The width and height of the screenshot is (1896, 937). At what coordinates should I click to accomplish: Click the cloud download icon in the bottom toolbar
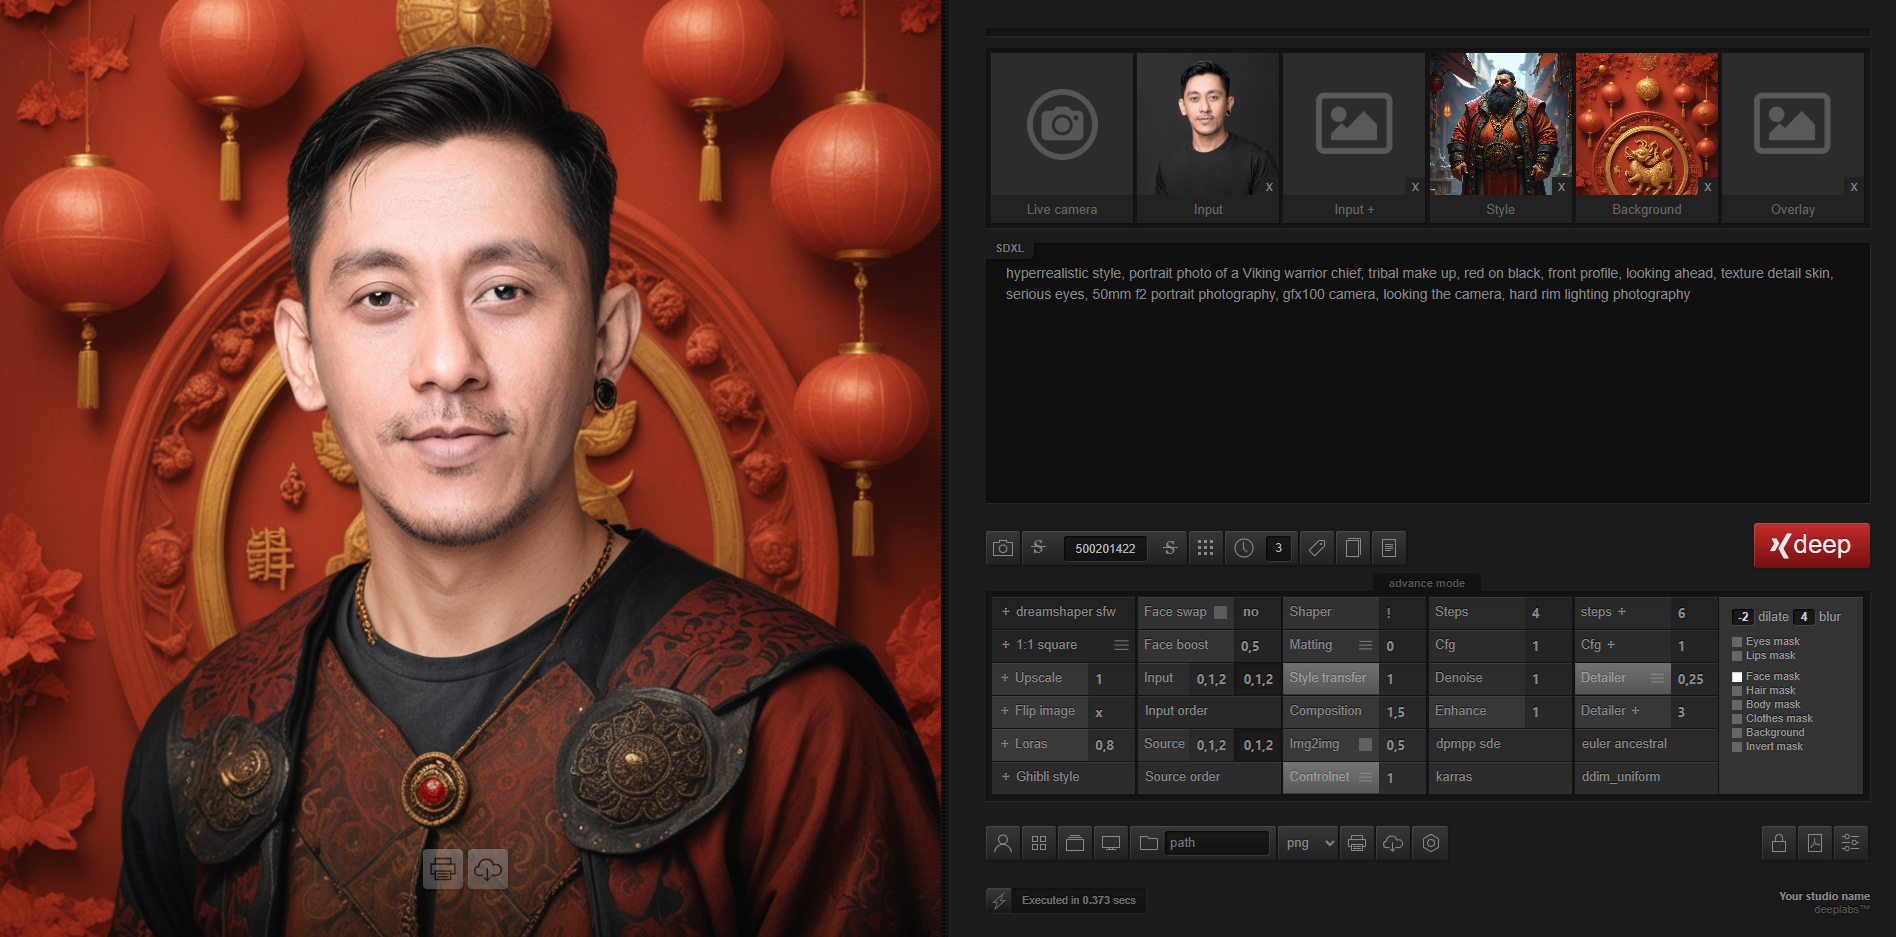[x=1393, y=843]
